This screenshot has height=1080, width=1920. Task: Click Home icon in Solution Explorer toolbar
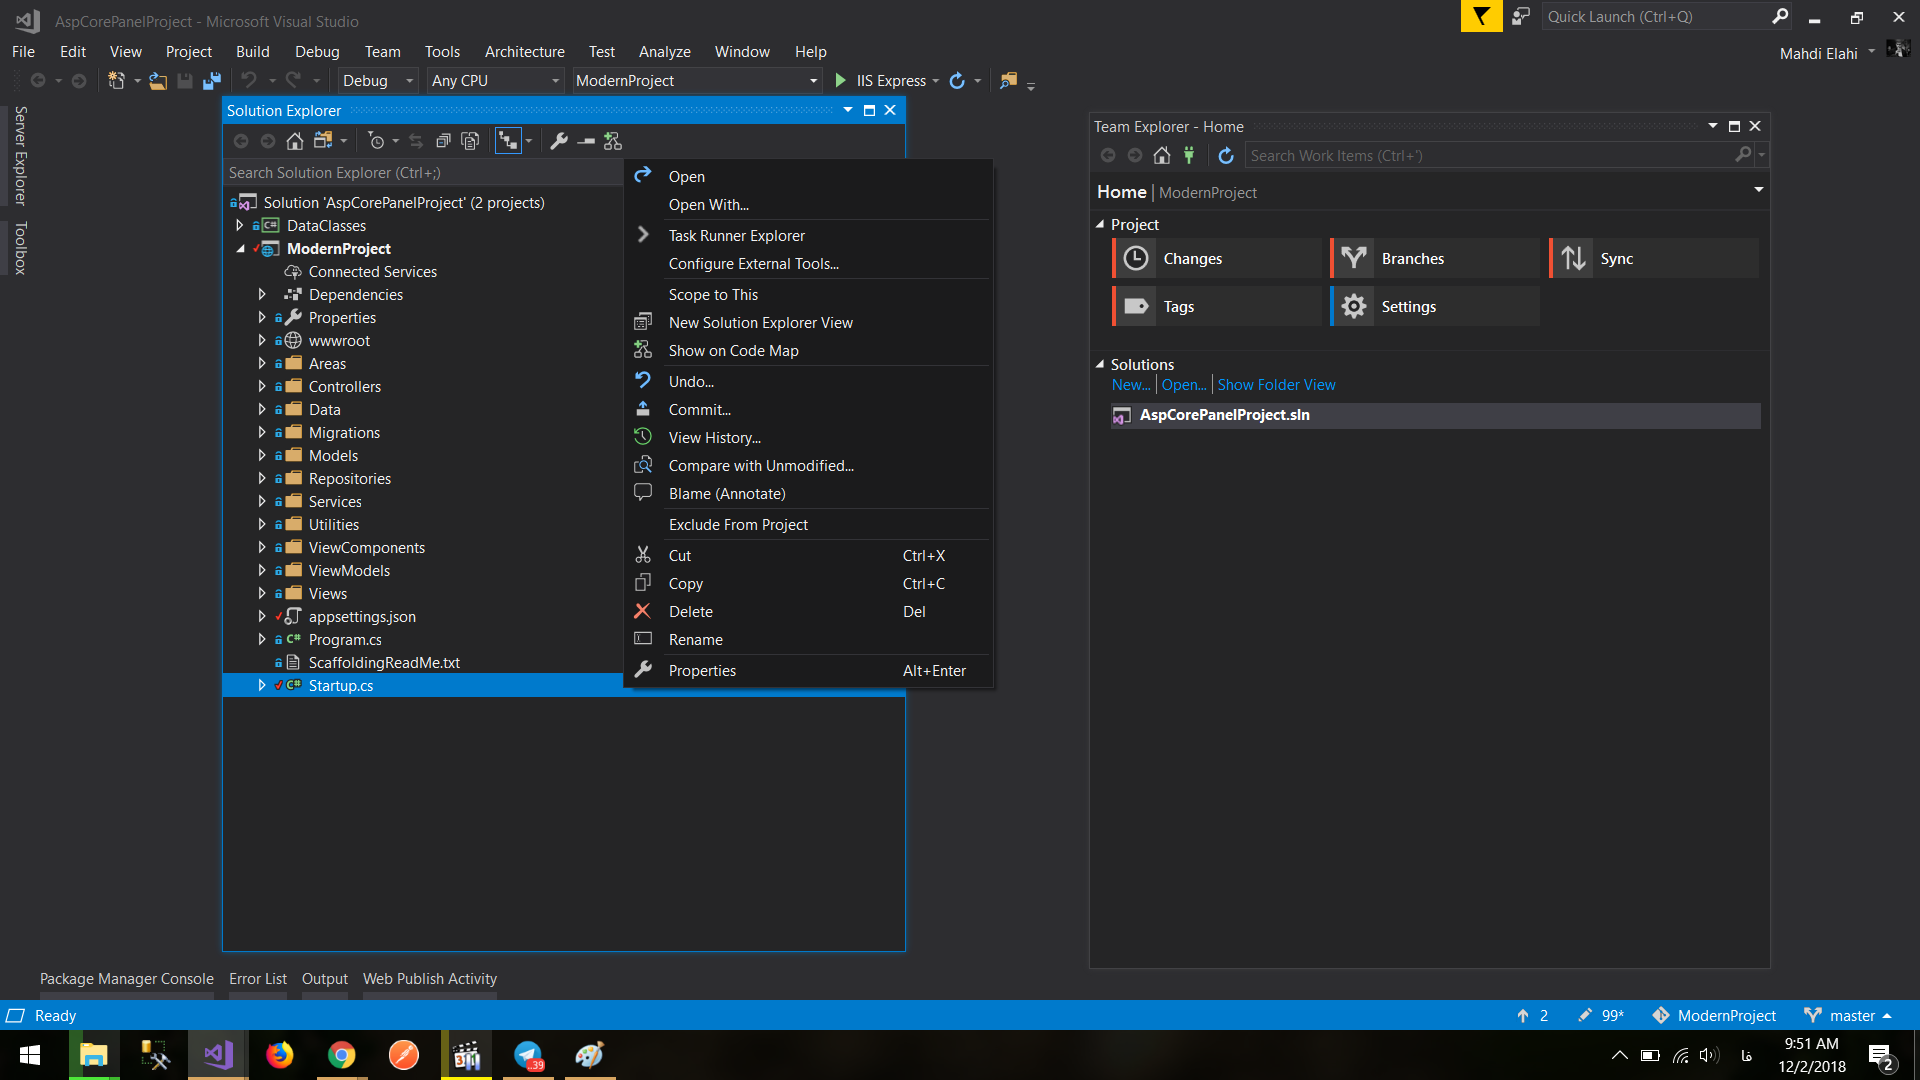294,141
